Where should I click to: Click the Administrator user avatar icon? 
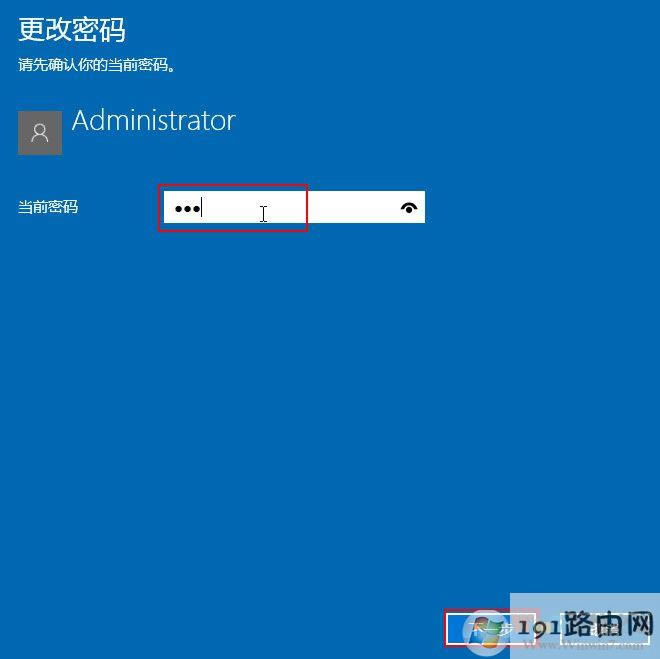[x=40, y=133]
